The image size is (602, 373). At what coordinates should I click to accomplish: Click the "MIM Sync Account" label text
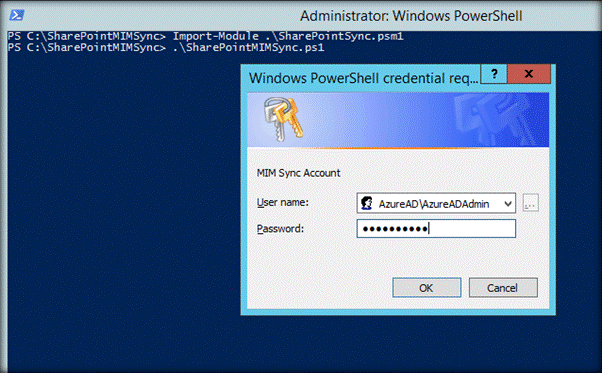(298, 173)
